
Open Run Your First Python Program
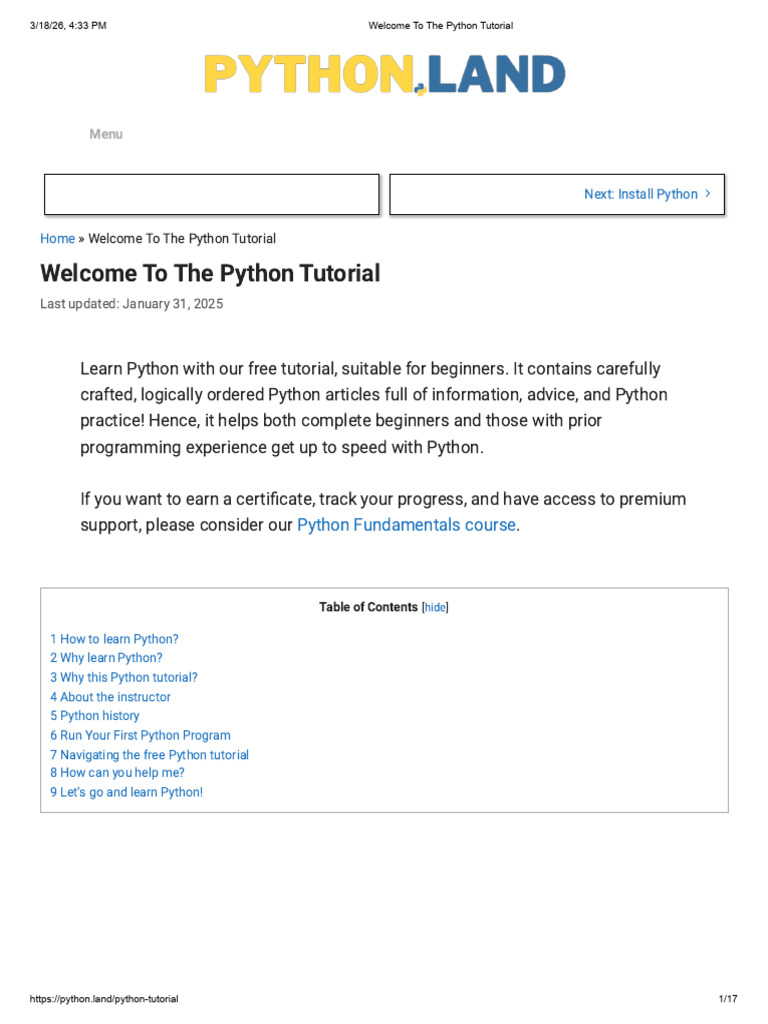click(140, 735)
